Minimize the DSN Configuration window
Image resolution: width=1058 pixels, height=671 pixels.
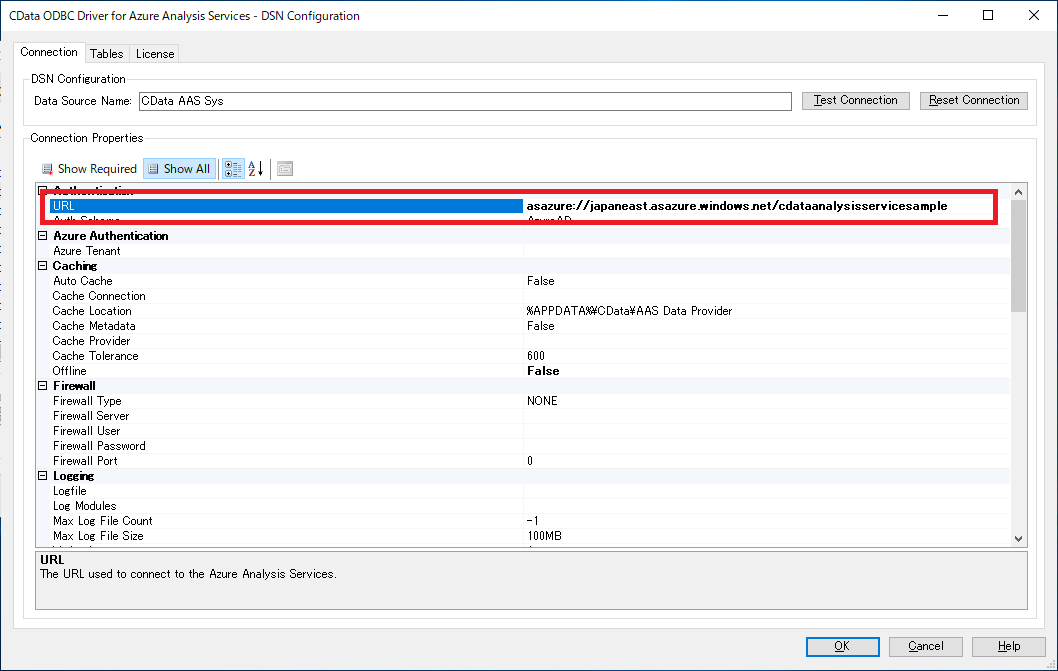click(x=943, y=16)
